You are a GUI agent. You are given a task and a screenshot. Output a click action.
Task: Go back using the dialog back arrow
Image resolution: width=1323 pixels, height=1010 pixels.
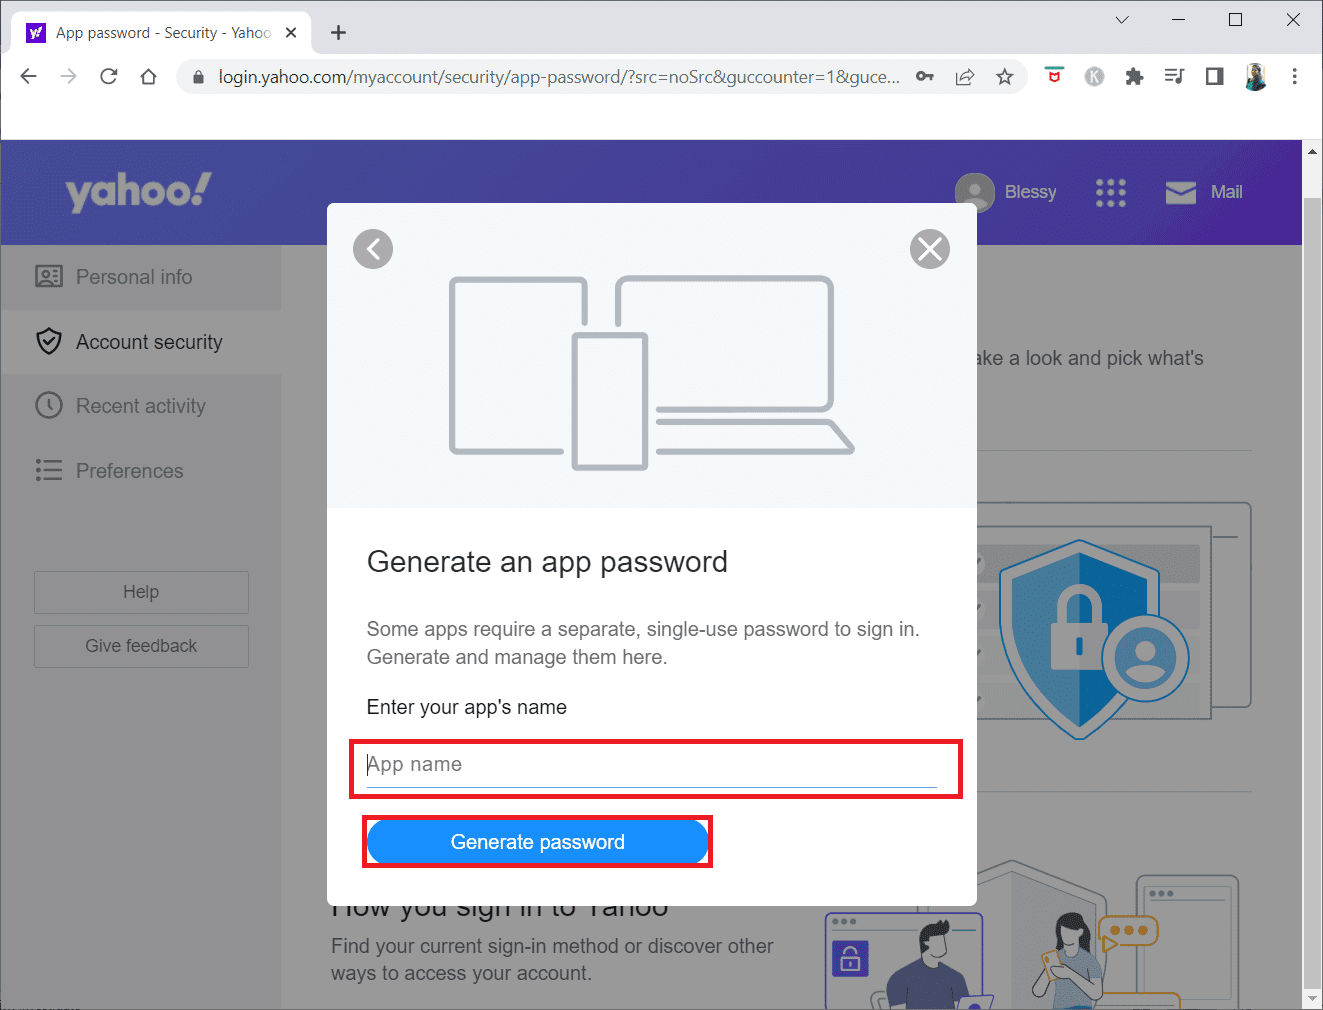(x=373, y=249)
